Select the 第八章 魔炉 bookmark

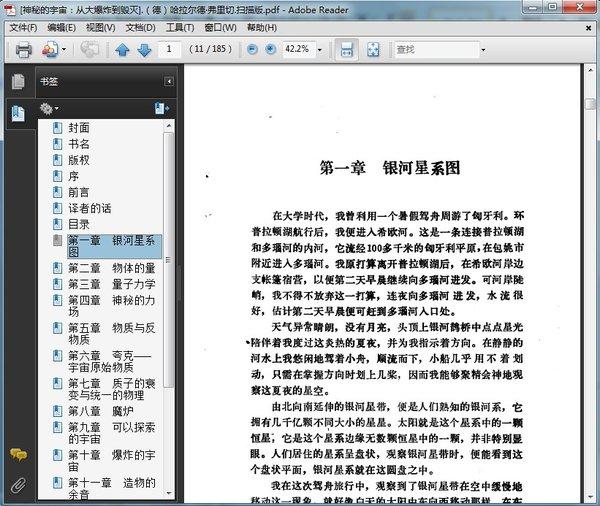(x=101, y=411)
